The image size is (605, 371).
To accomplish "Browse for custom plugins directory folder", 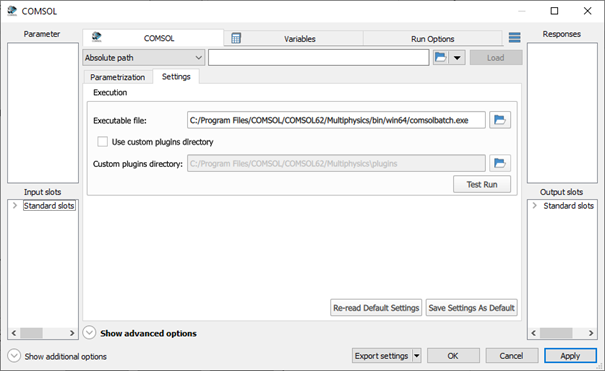I will (500, 163).
